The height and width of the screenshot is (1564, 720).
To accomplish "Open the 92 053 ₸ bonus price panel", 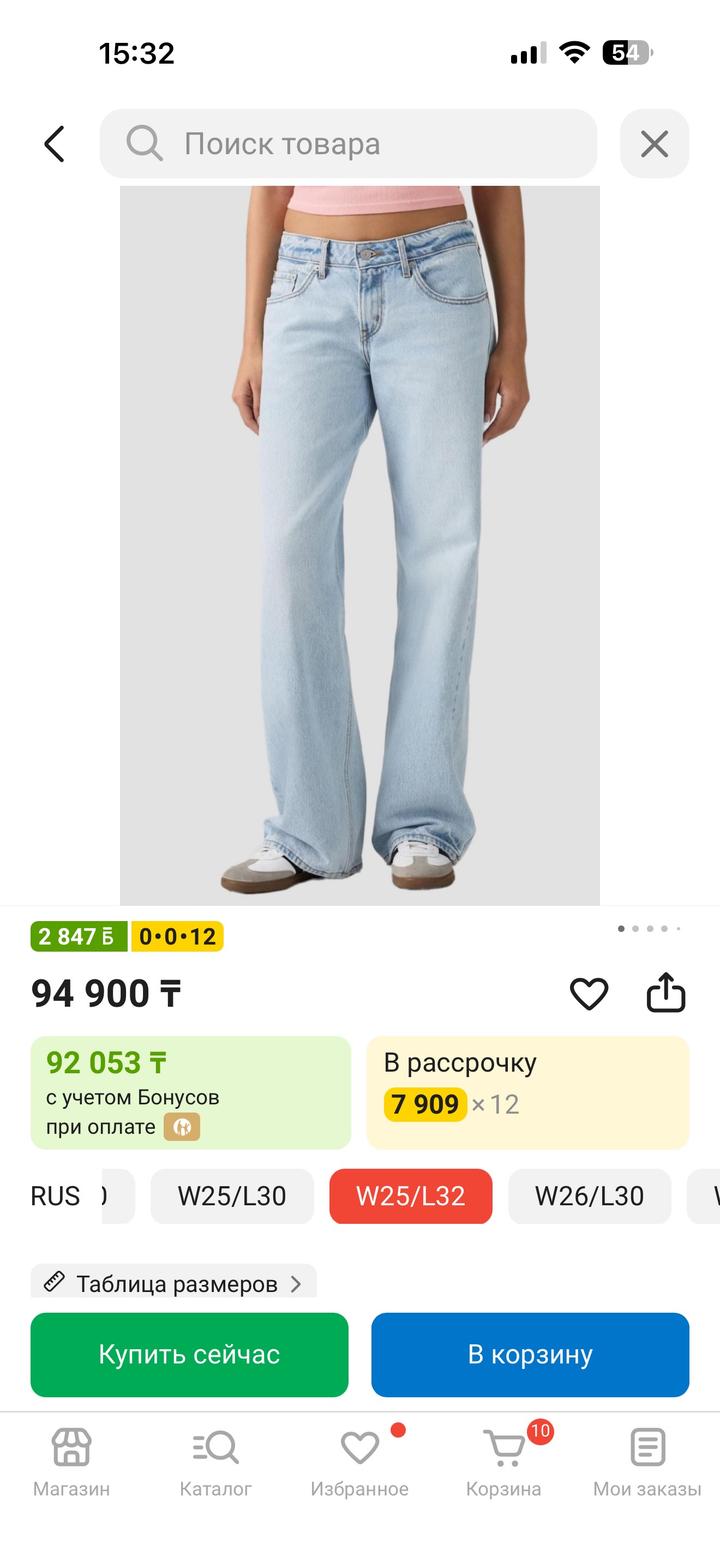I will point(191,1093).
